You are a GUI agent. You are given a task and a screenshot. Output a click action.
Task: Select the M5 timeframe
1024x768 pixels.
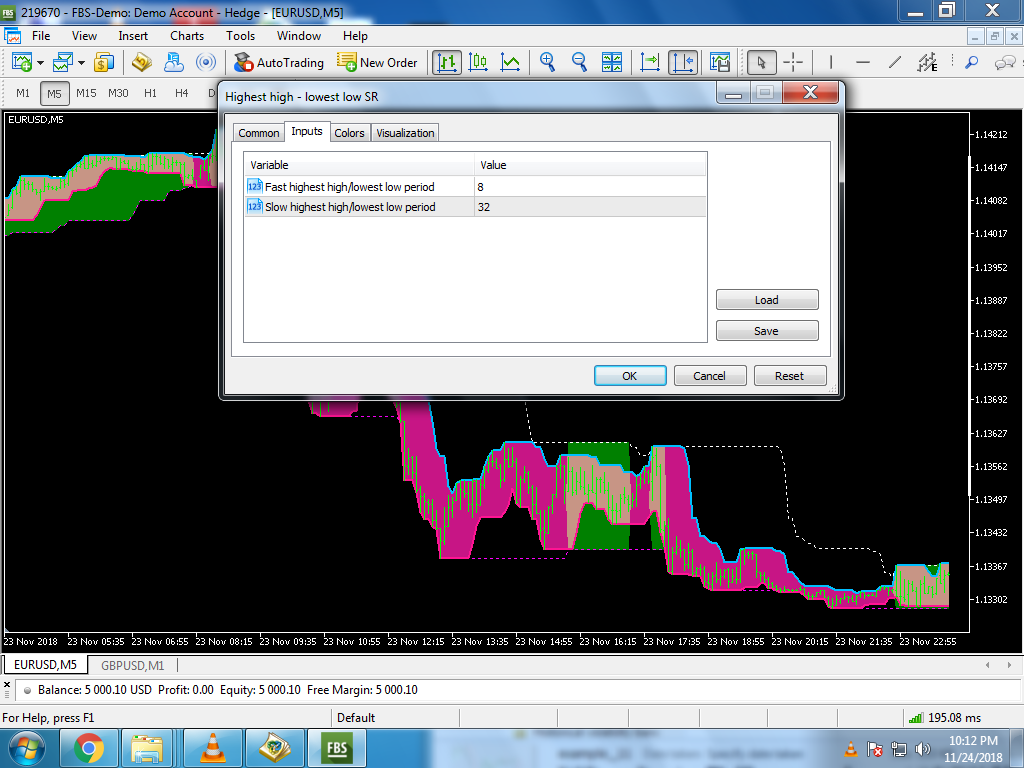[54, 93]
